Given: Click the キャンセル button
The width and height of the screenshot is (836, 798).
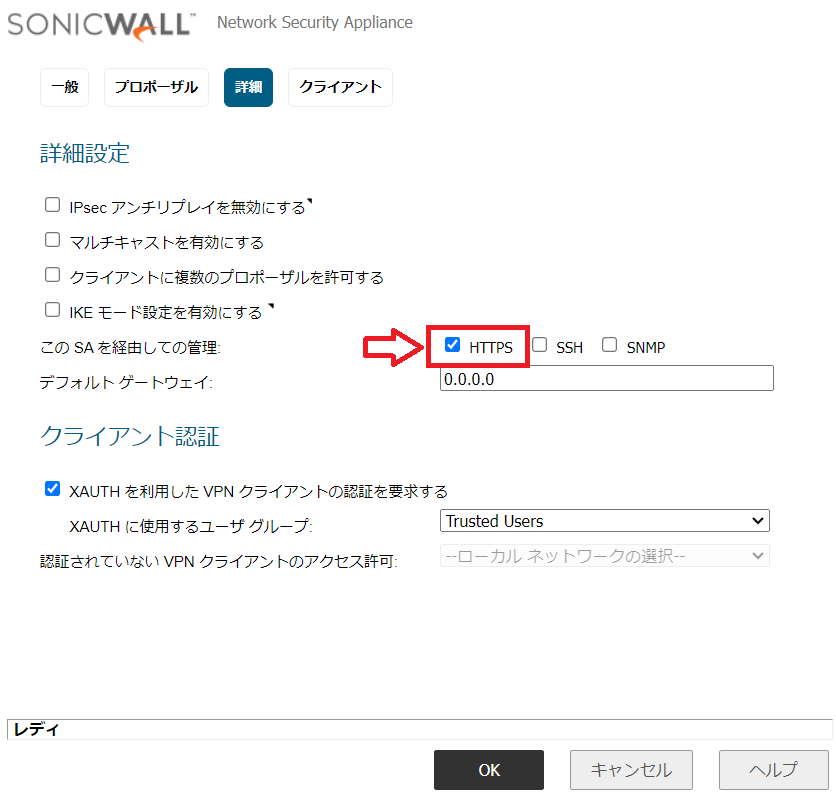Looking at the screenshot, I should point(631,770).
